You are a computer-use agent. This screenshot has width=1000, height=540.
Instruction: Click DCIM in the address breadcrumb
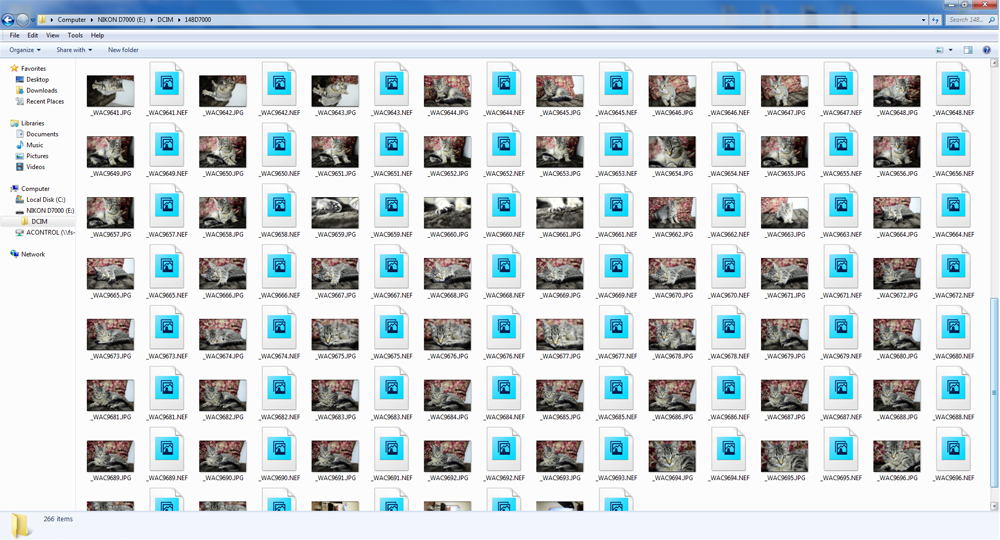165,20
